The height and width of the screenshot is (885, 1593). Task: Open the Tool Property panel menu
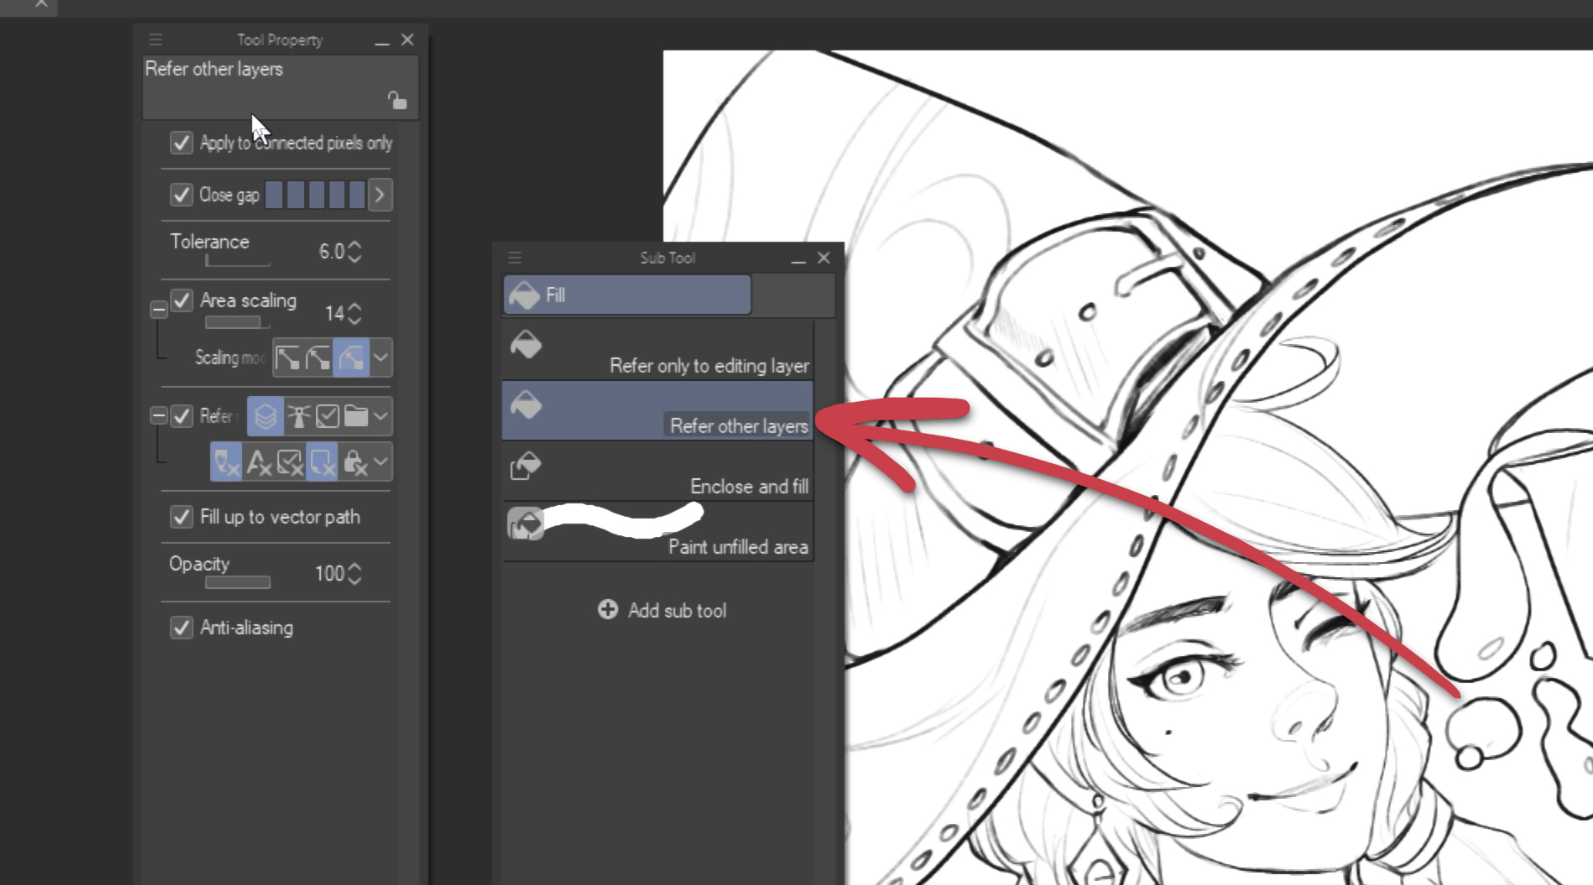tap(155, 40)
